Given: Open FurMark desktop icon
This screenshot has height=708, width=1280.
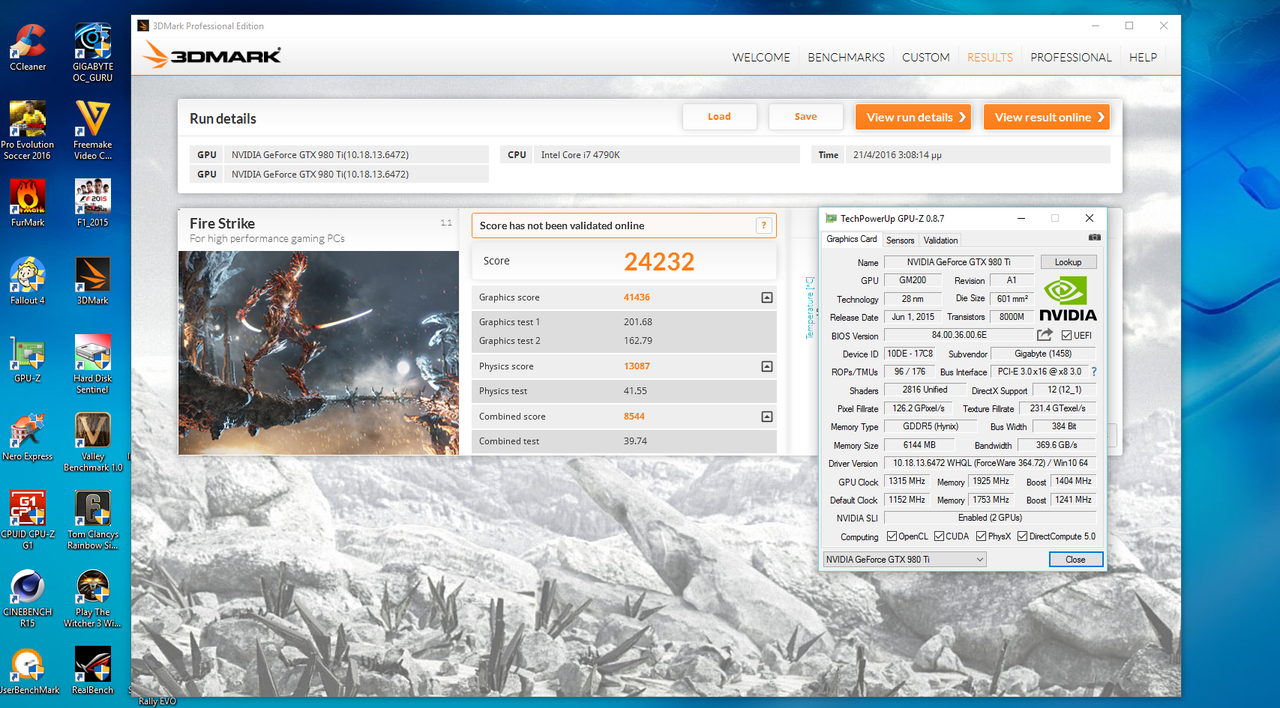Looking at the screenshot, I should point(27,203).
